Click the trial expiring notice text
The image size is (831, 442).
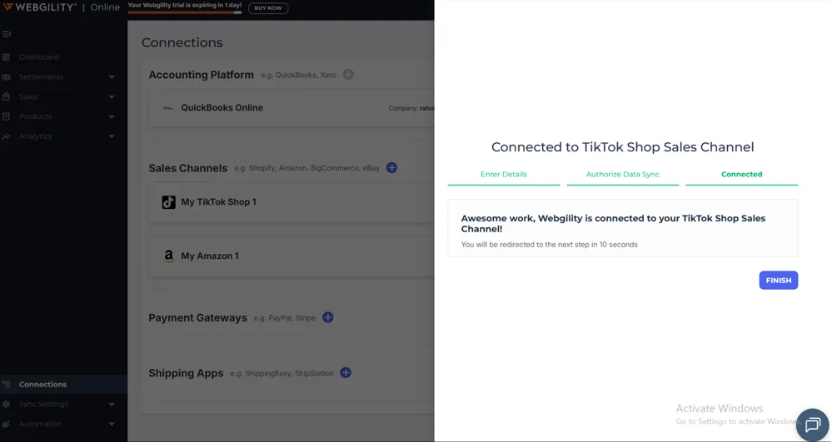tap(184, 5)
